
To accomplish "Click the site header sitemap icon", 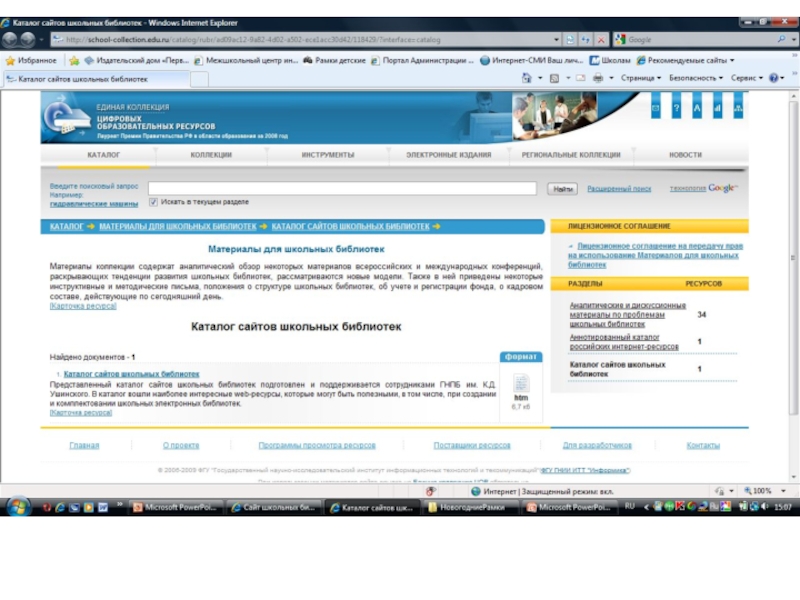I will click(x=738, y=106).
